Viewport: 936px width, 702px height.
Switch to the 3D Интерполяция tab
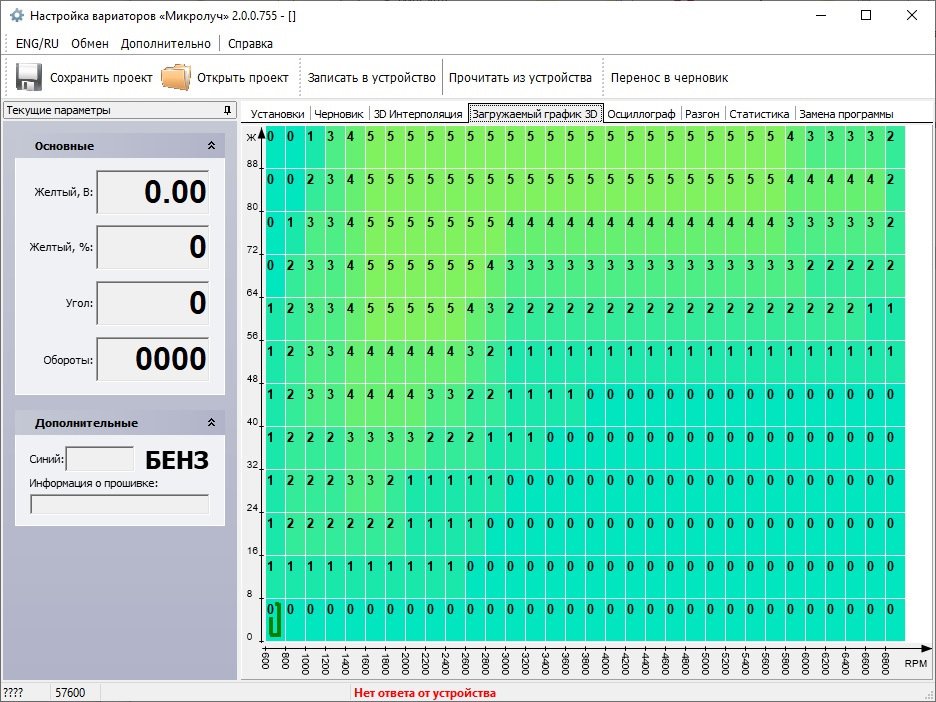pos(418,114)
